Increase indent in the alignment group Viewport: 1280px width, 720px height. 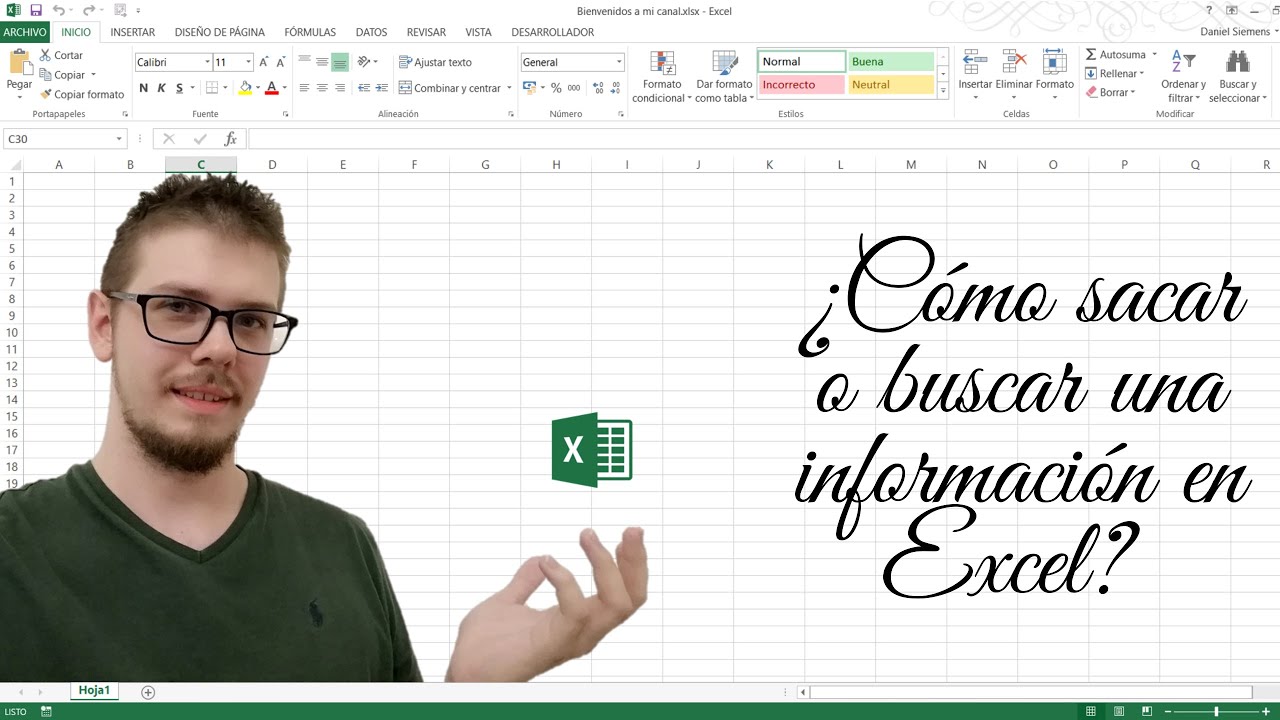coord(381,88)
